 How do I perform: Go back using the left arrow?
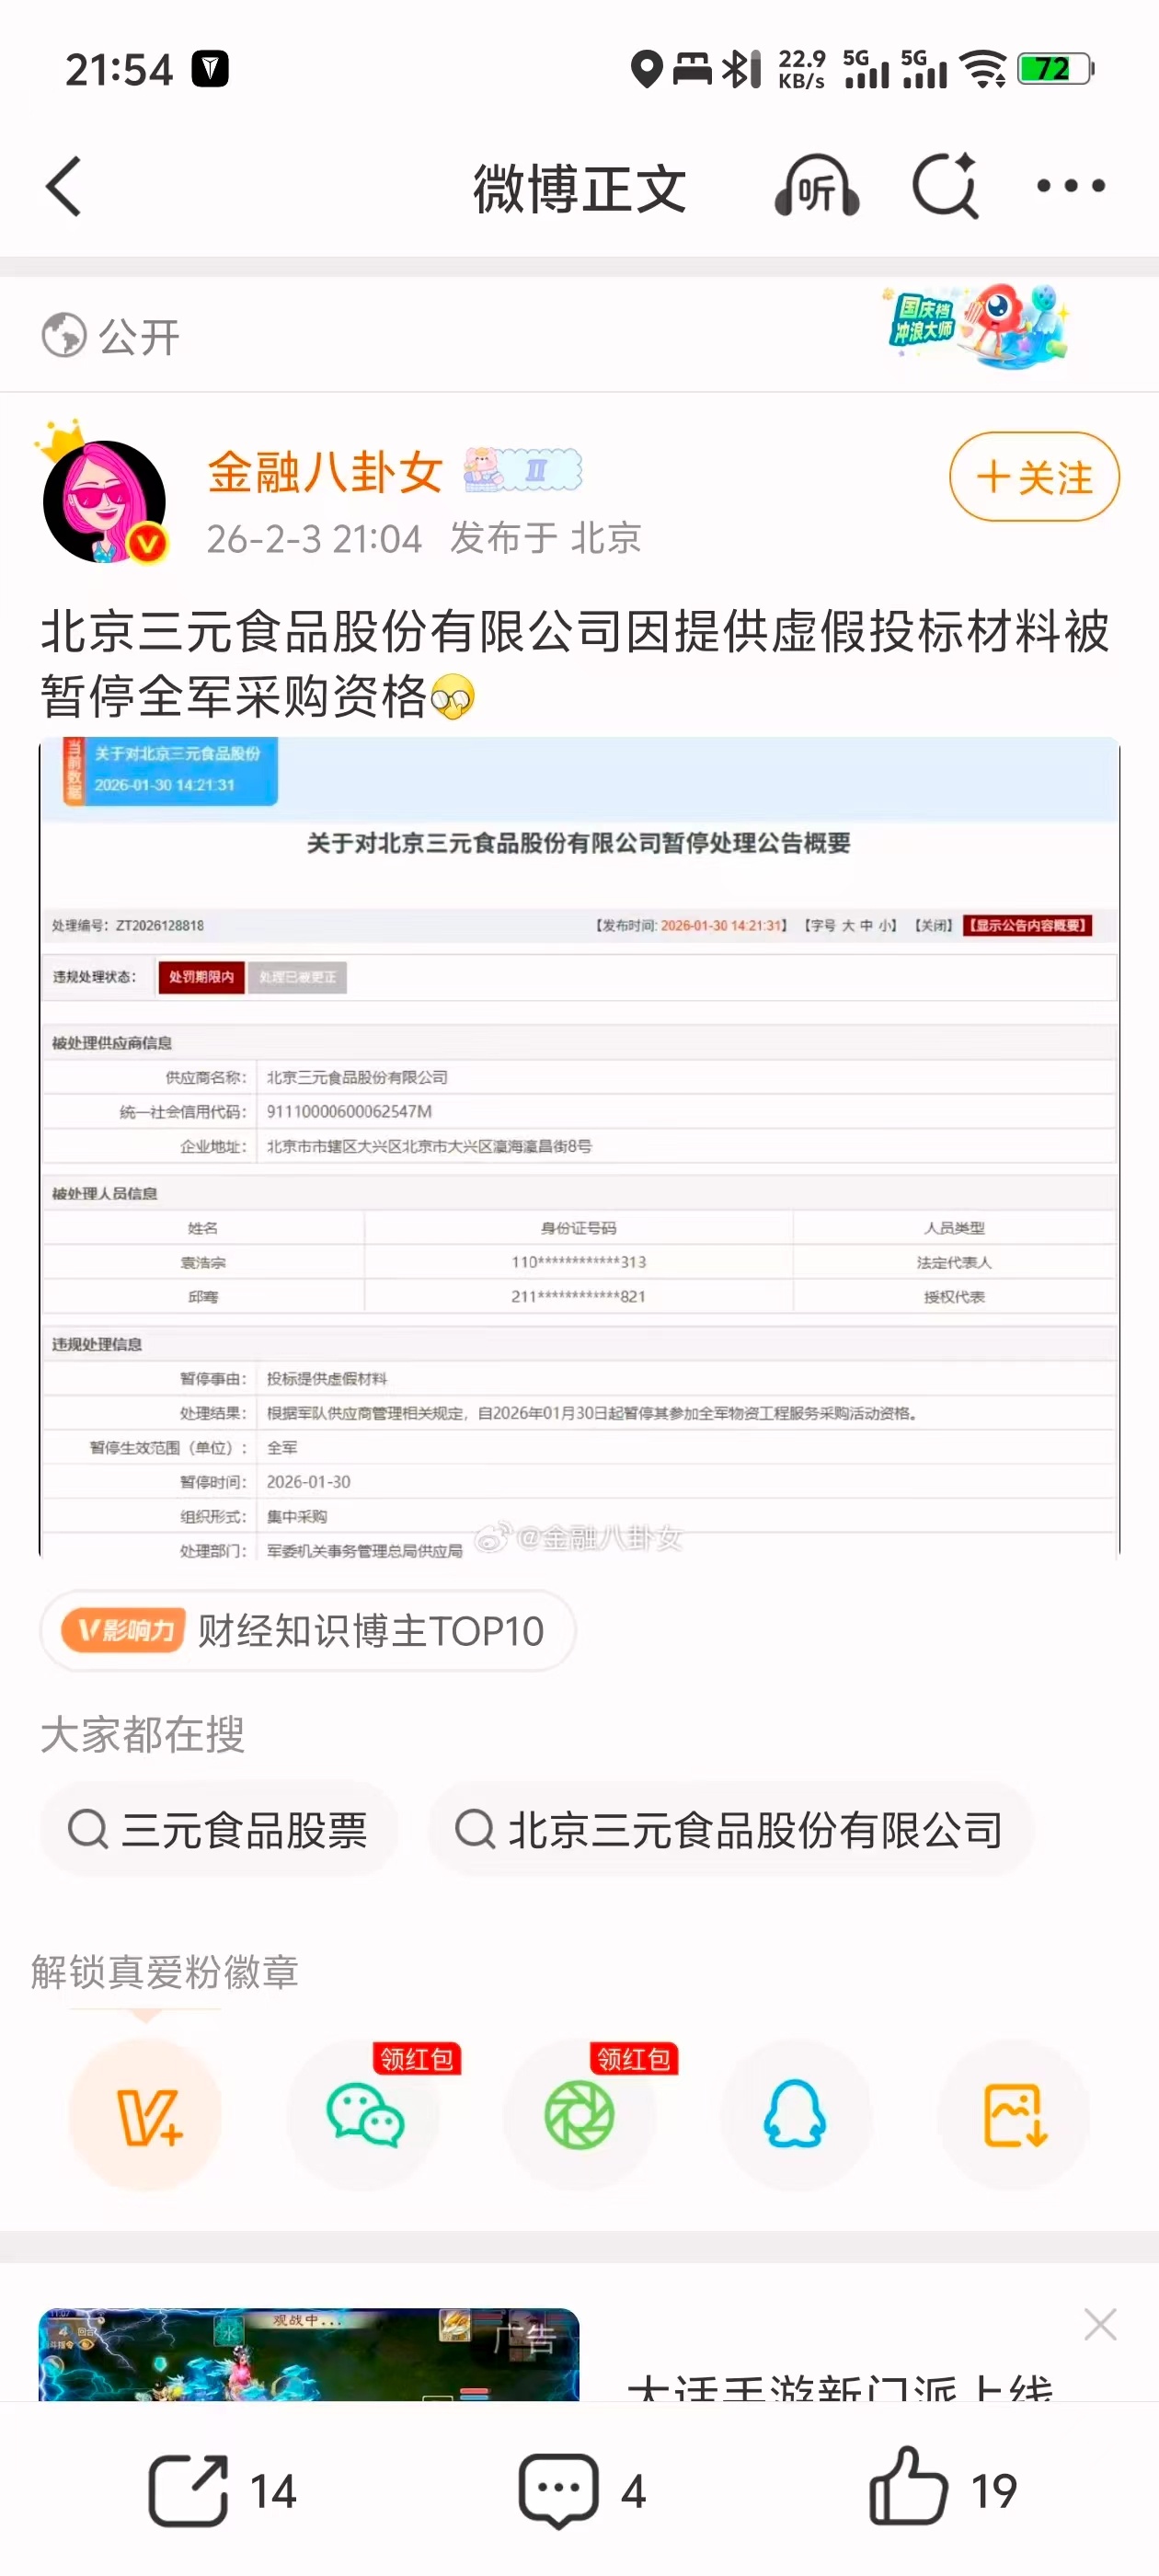point(63,186)
